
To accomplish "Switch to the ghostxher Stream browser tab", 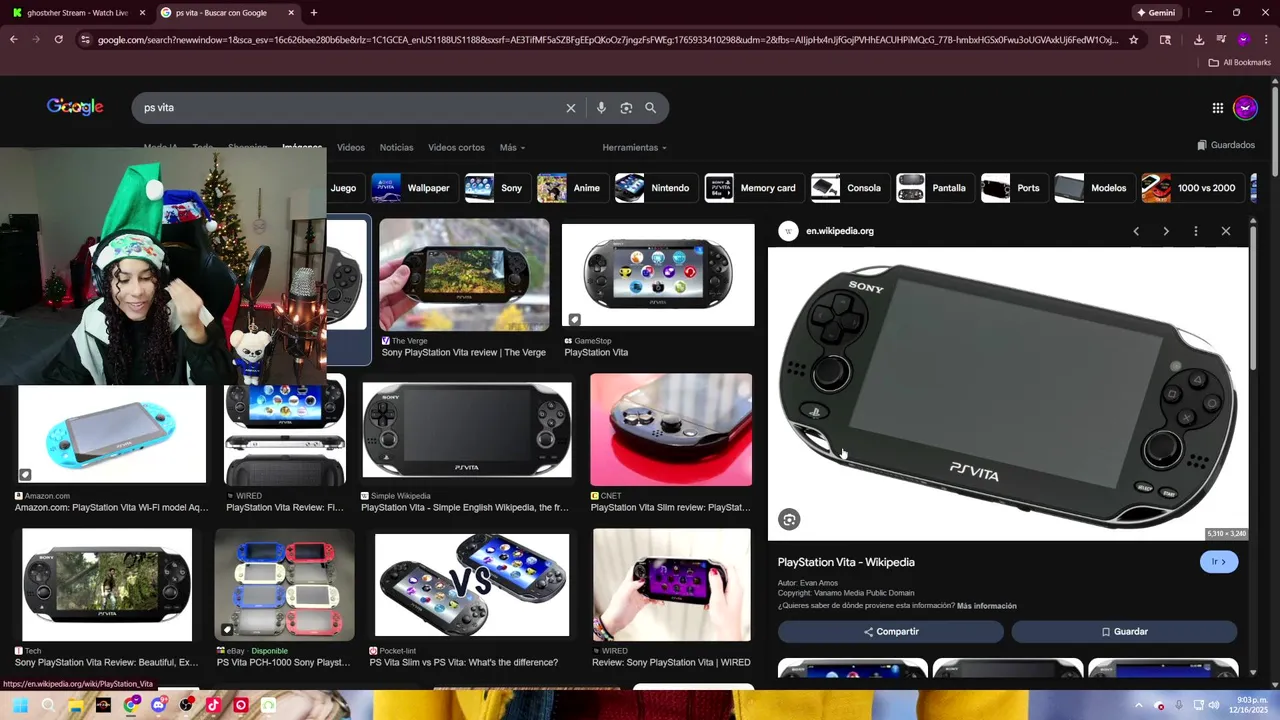I will [78, 13].
